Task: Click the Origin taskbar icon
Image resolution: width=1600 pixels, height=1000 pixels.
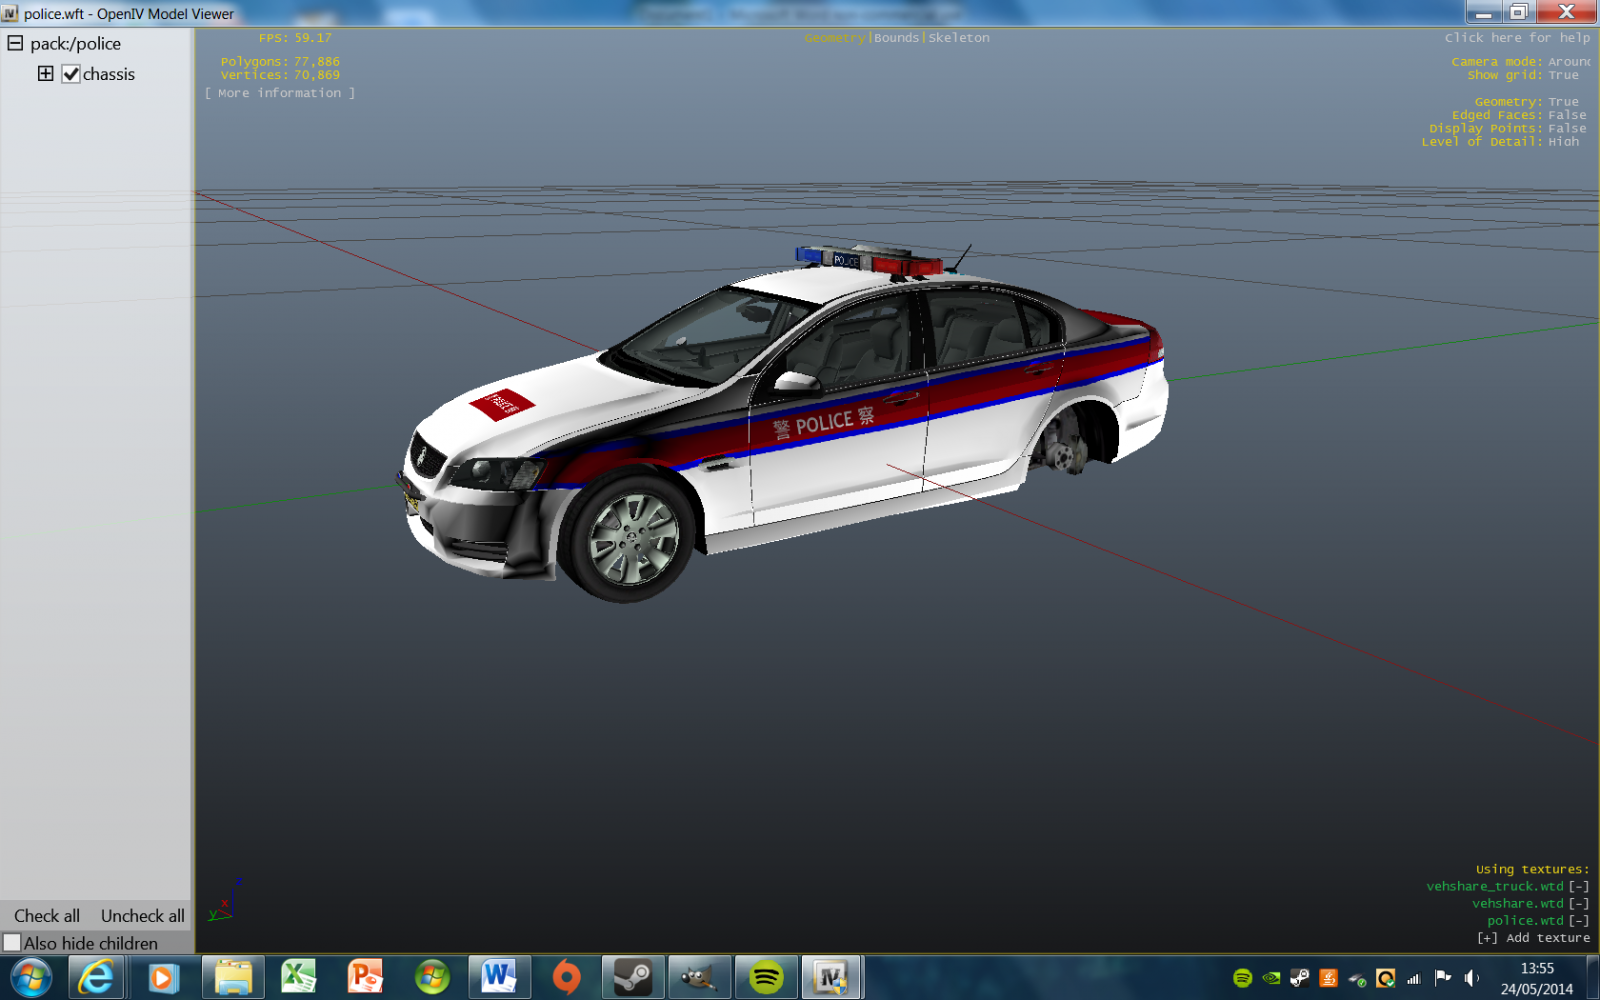Action: point(566,977)
